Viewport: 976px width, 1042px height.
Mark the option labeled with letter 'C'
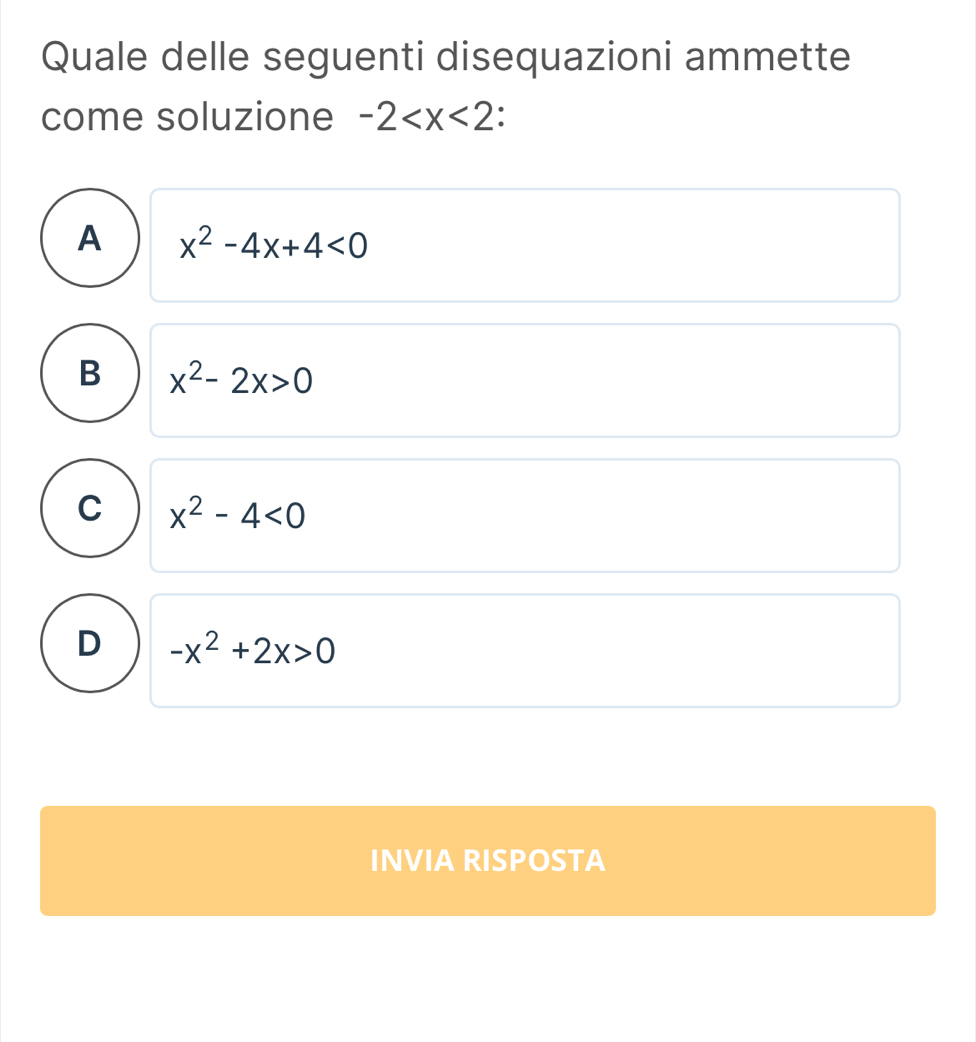pos(91,508)
